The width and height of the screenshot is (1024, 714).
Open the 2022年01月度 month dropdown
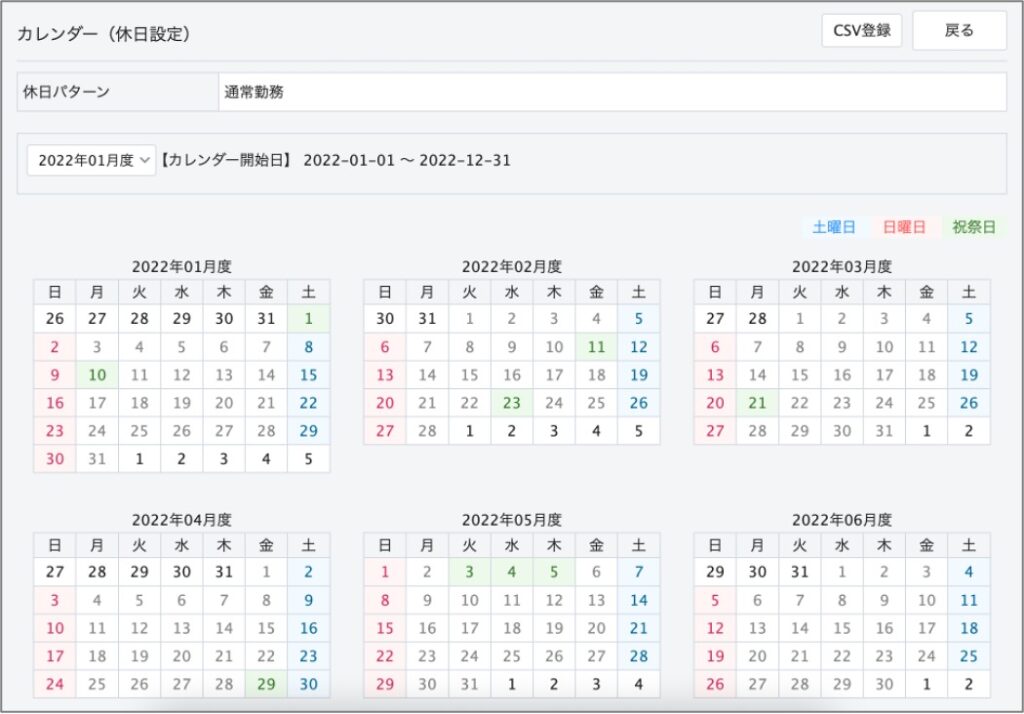(x=91, y=160)
